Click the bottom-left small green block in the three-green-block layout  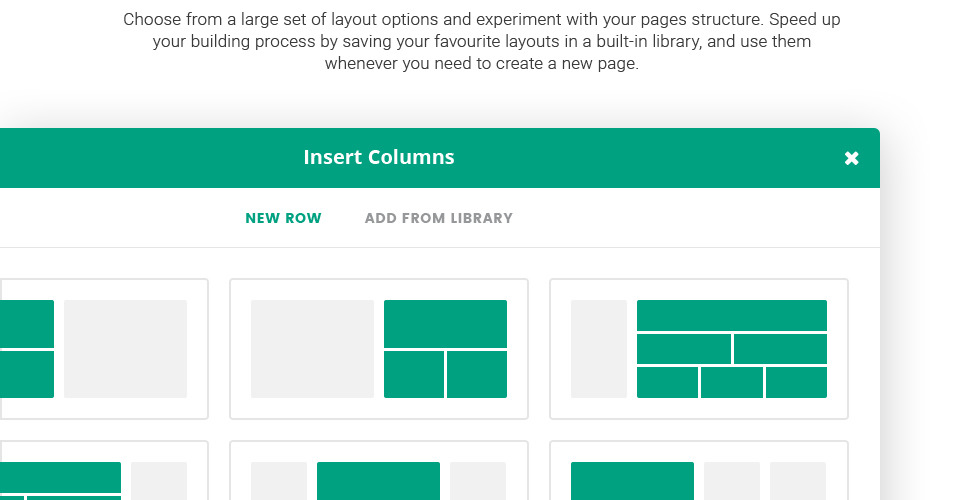click(x=414, y=374)
